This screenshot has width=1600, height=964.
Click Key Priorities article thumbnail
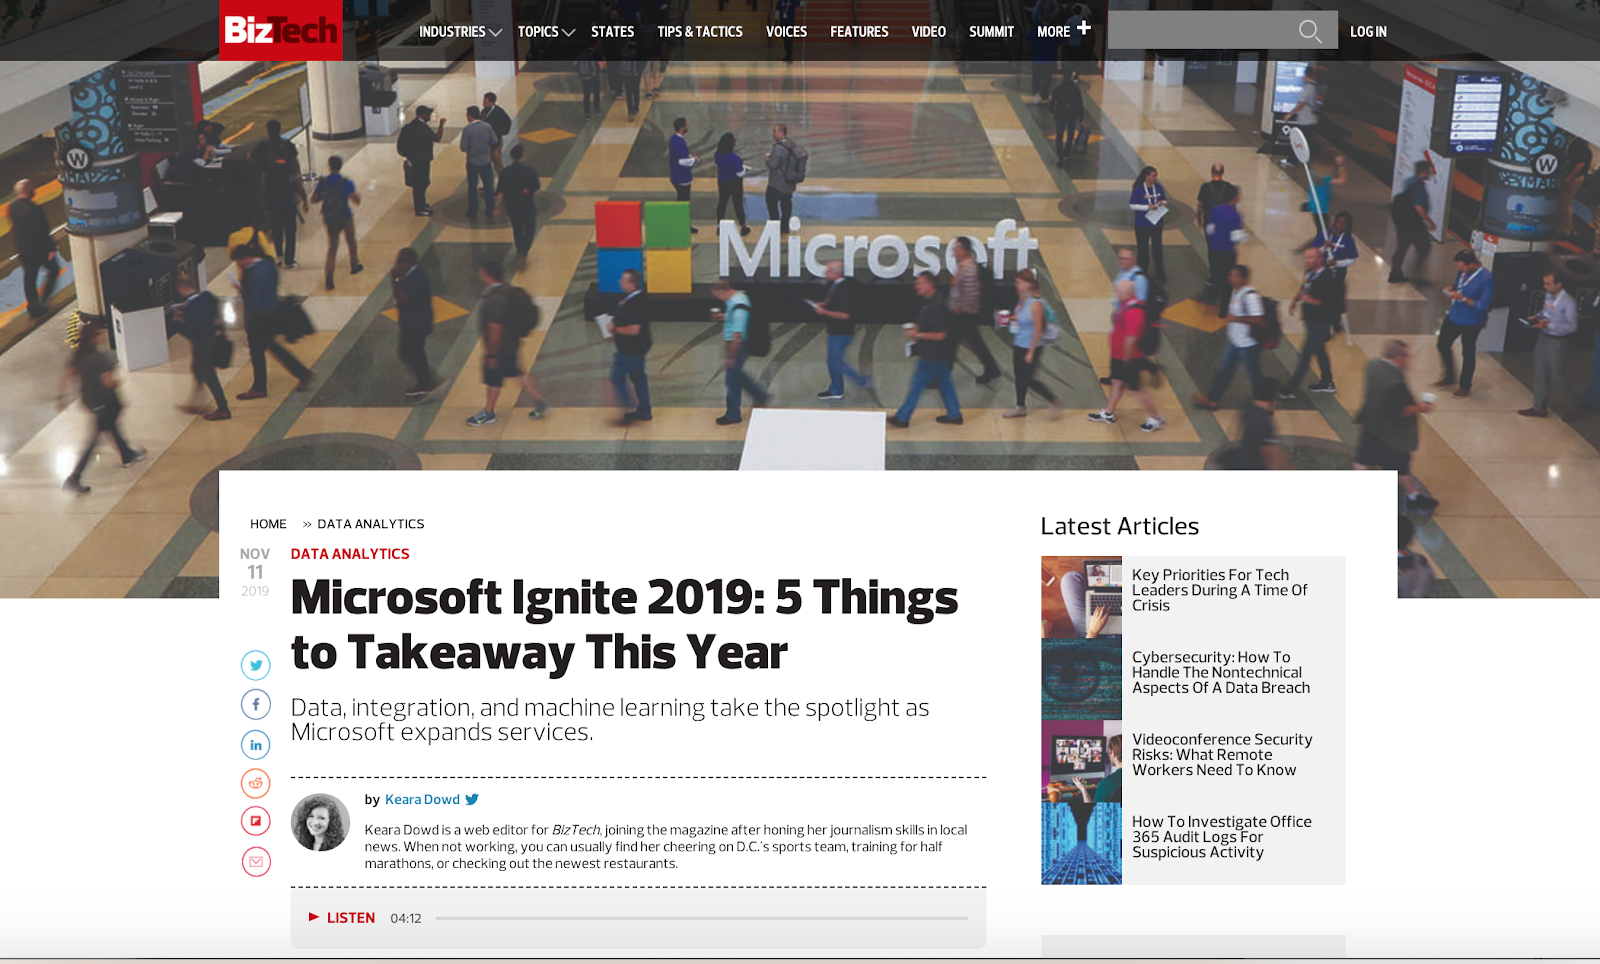pyautogui.click(x=1081, y=597)
